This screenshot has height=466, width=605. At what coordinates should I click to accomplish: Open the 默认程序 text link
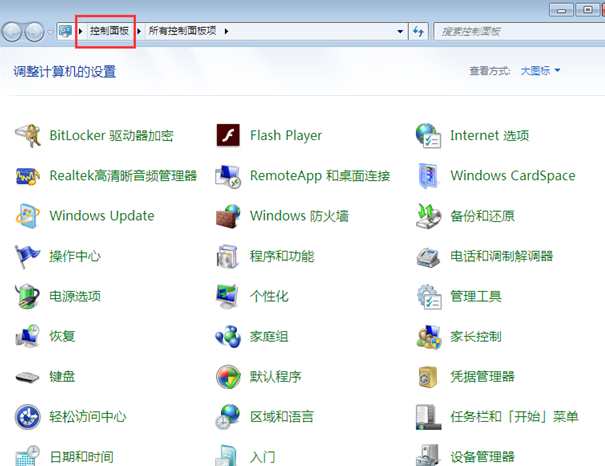click(x=275, y=377)
